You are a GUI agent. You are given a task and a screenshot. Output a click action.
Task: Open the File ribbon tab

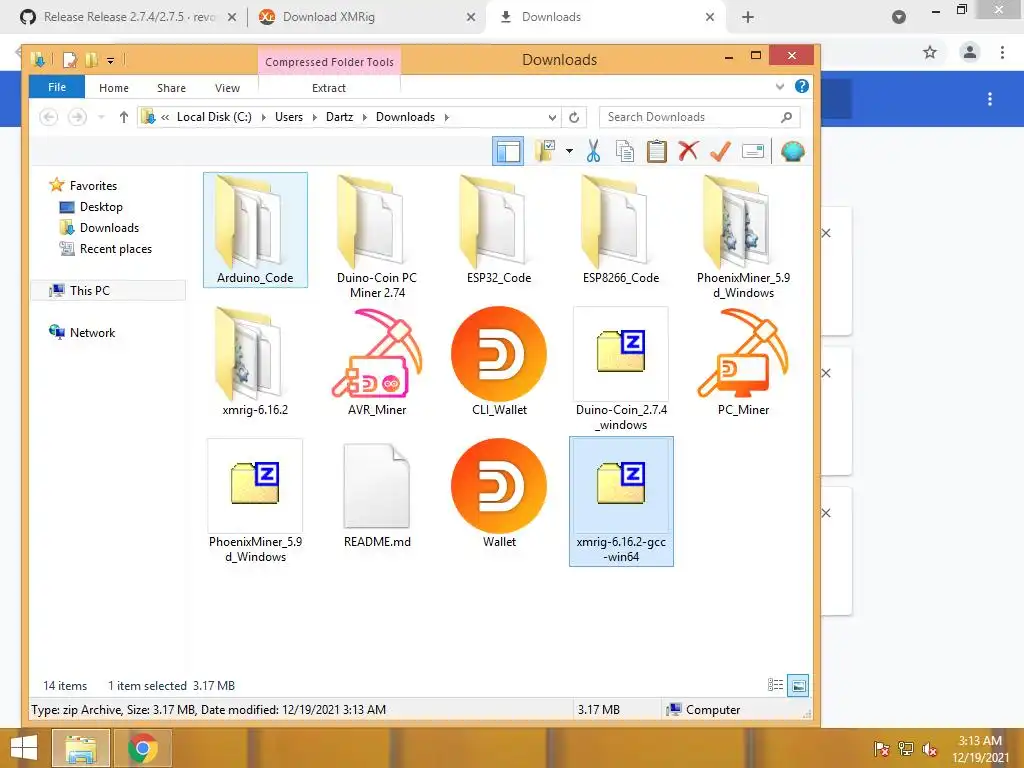tap(57, 87)
